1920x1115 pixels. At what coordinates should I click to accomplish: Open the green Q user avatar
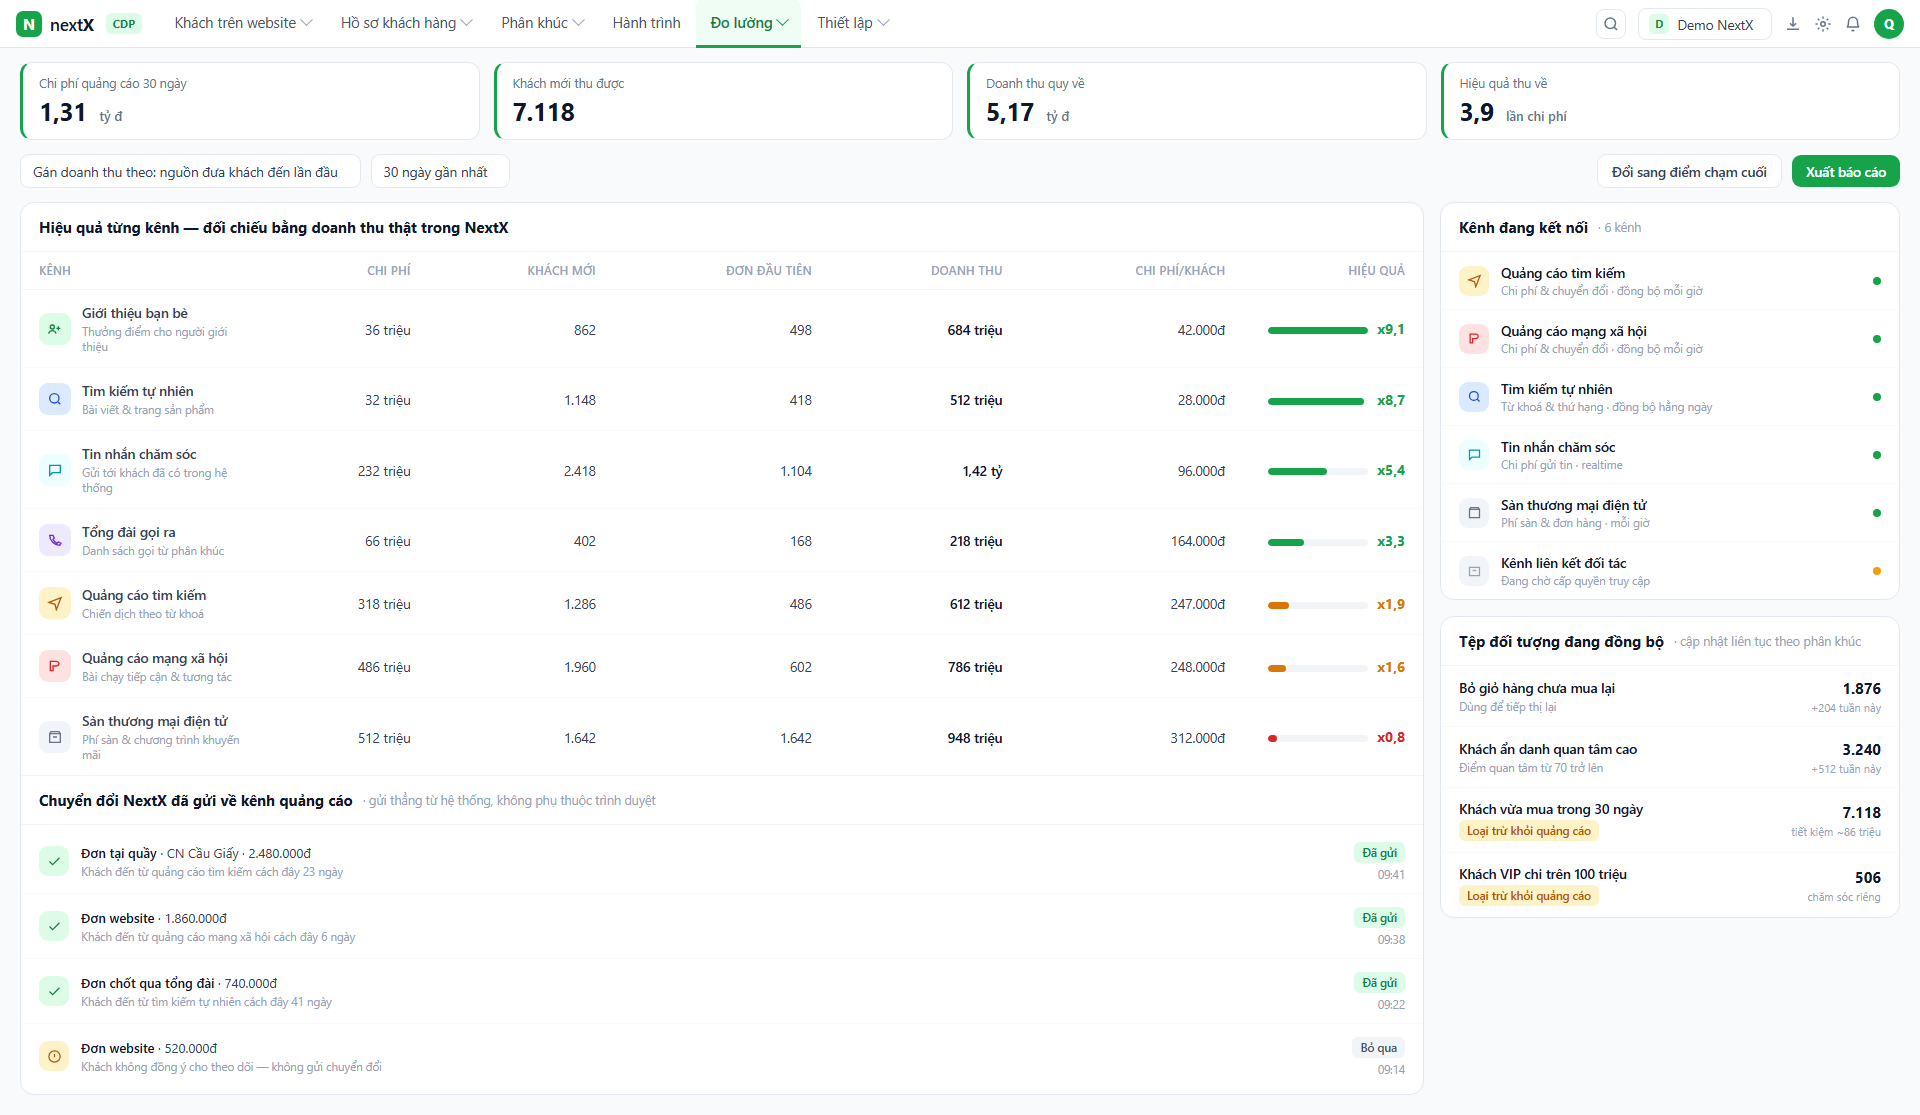click(1889, 24)
